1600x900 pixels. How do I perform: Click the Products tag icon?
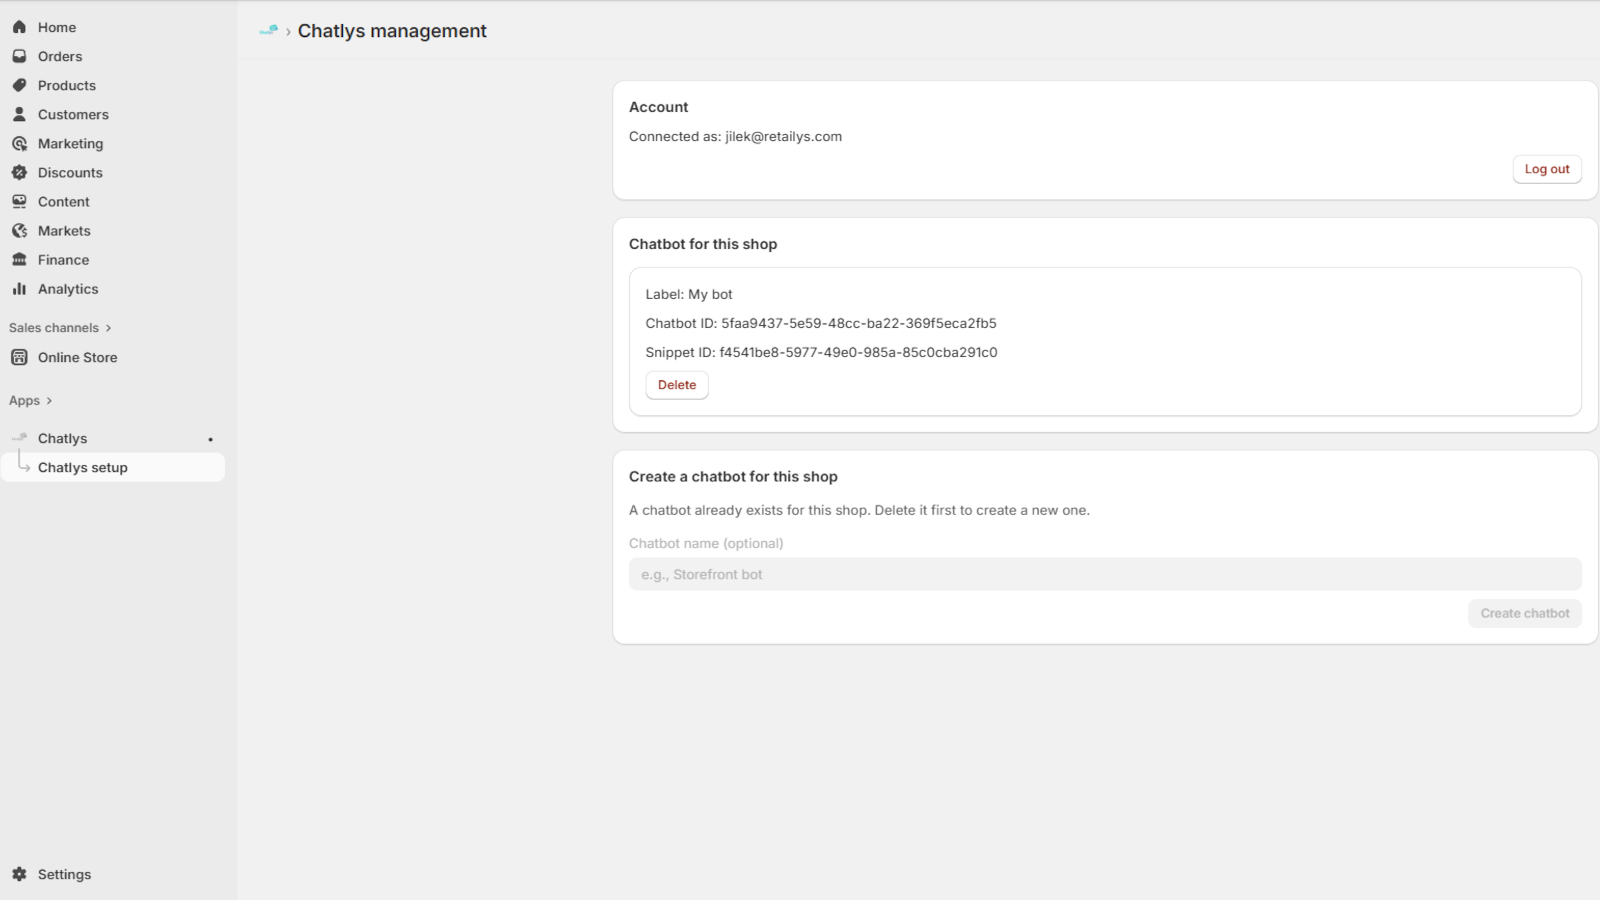pyautogui.click(x=19, y=85)
